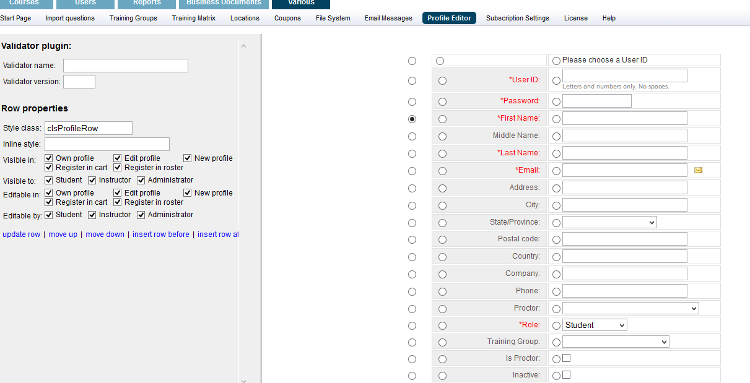The width and height of the screenshot is (750, 383).
Task: Click the panel scroll-up arrow icon
Action: point(243,46)
